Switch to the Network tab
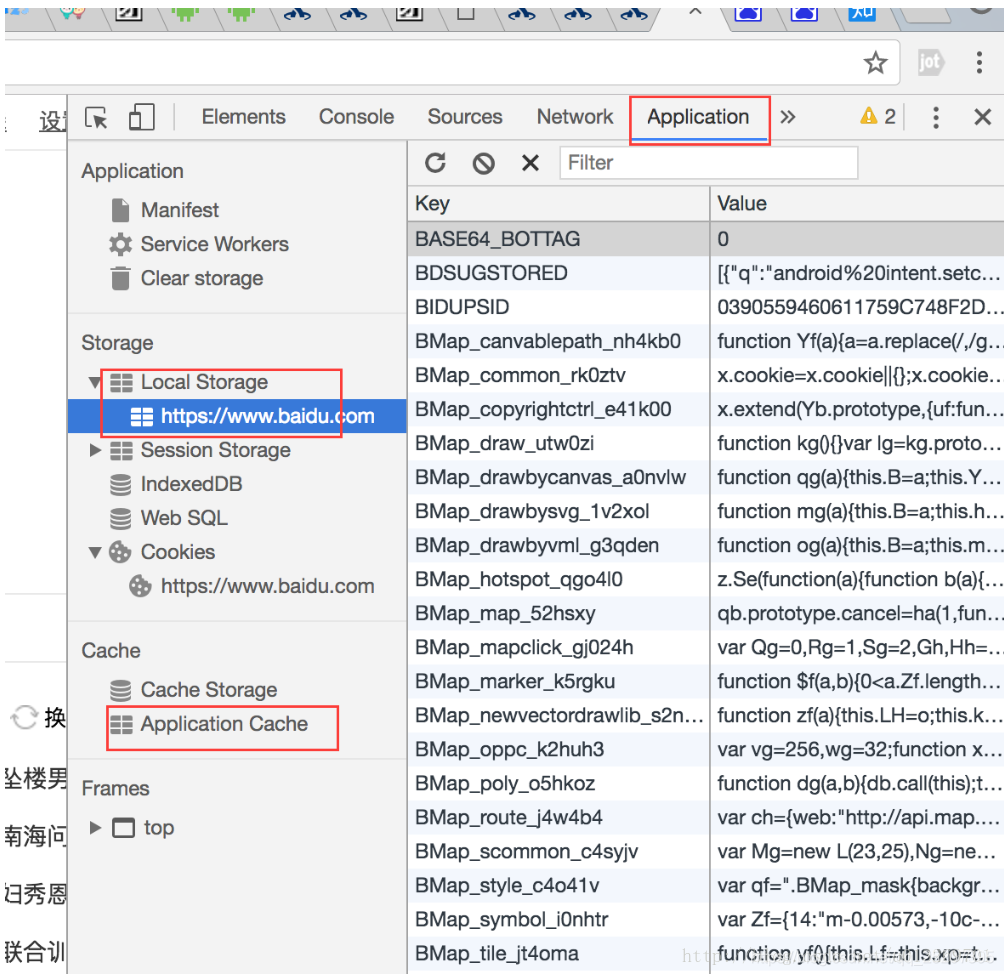Image resolution: width=1004 pixels, height=976 pixels. click(x=574, y=117)
